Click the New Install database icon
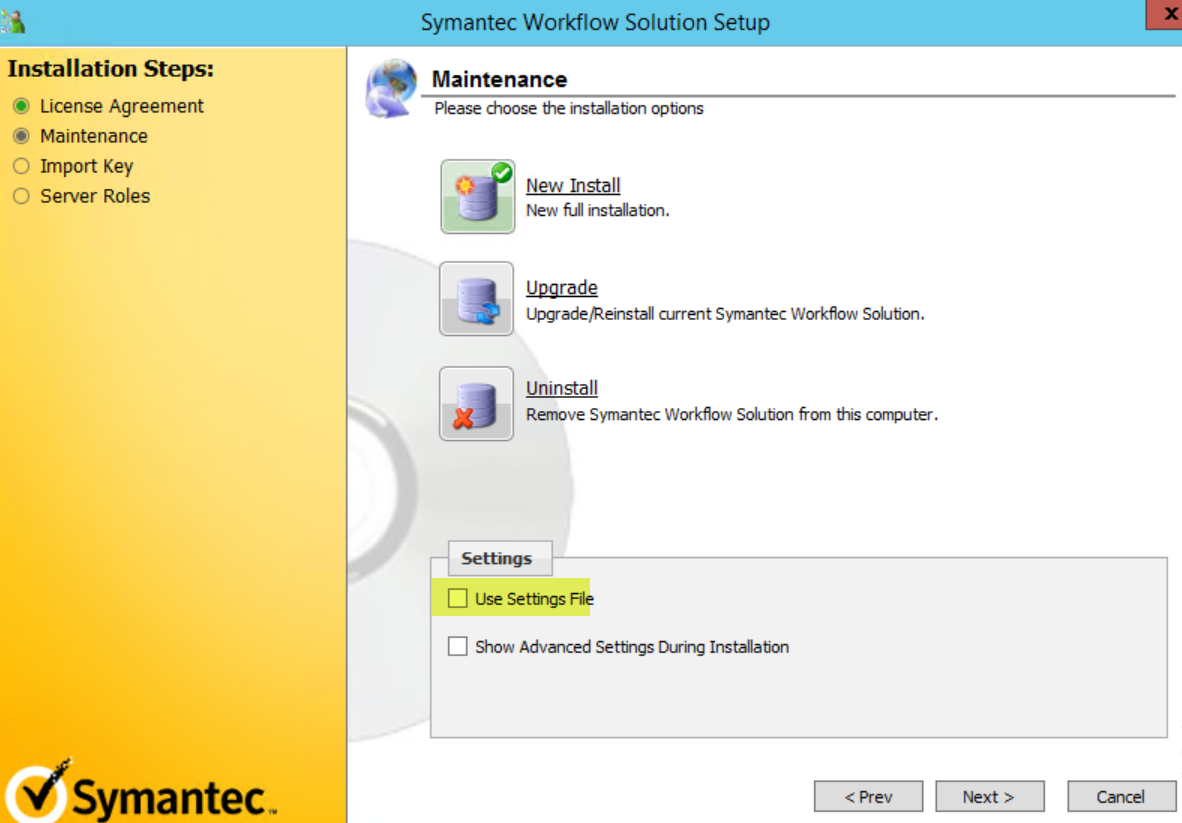Image resolution: width=1182 pixels, height=823 pixels. (x=478, y=197)
